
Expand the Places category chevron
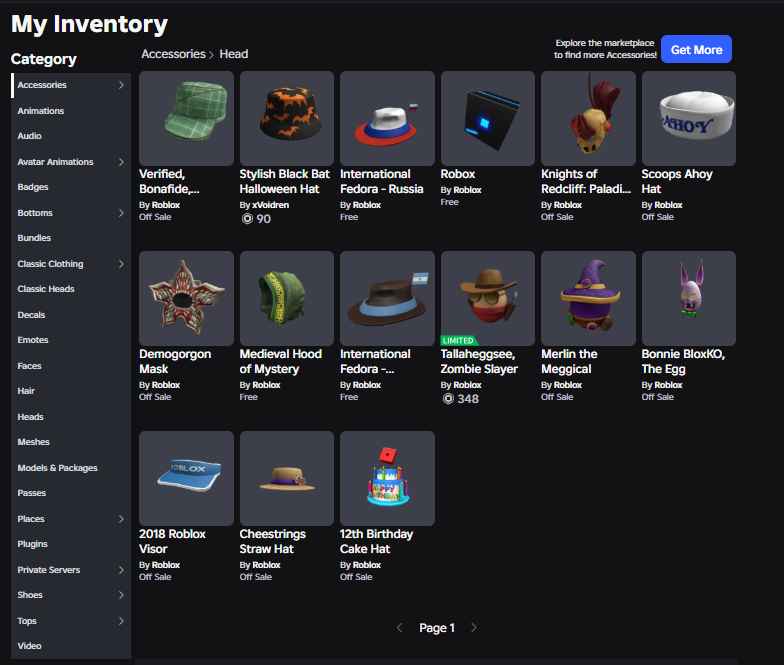click(121, 519)
